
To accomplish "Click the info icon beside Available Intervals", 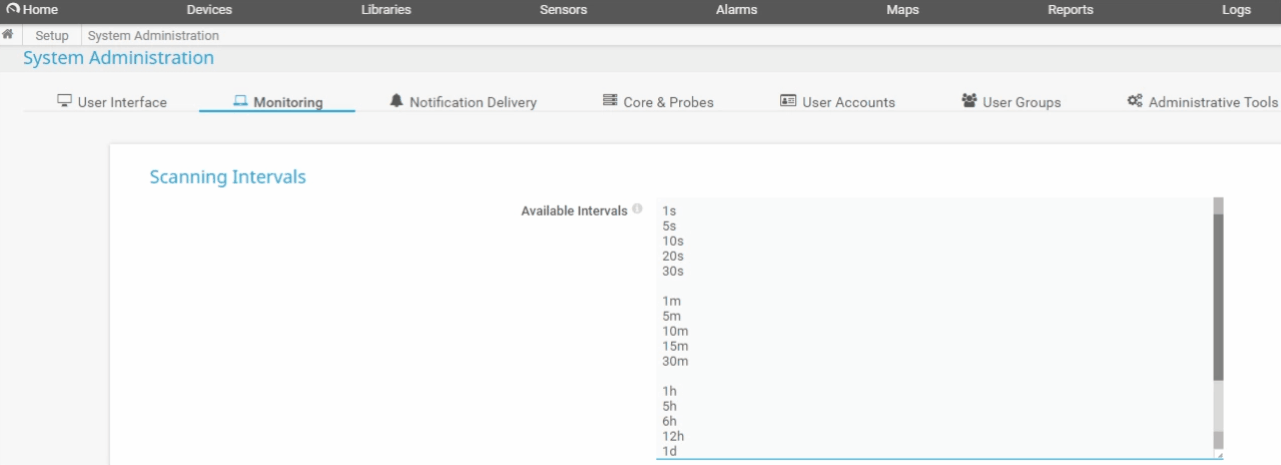I will [x=637, y=210].
